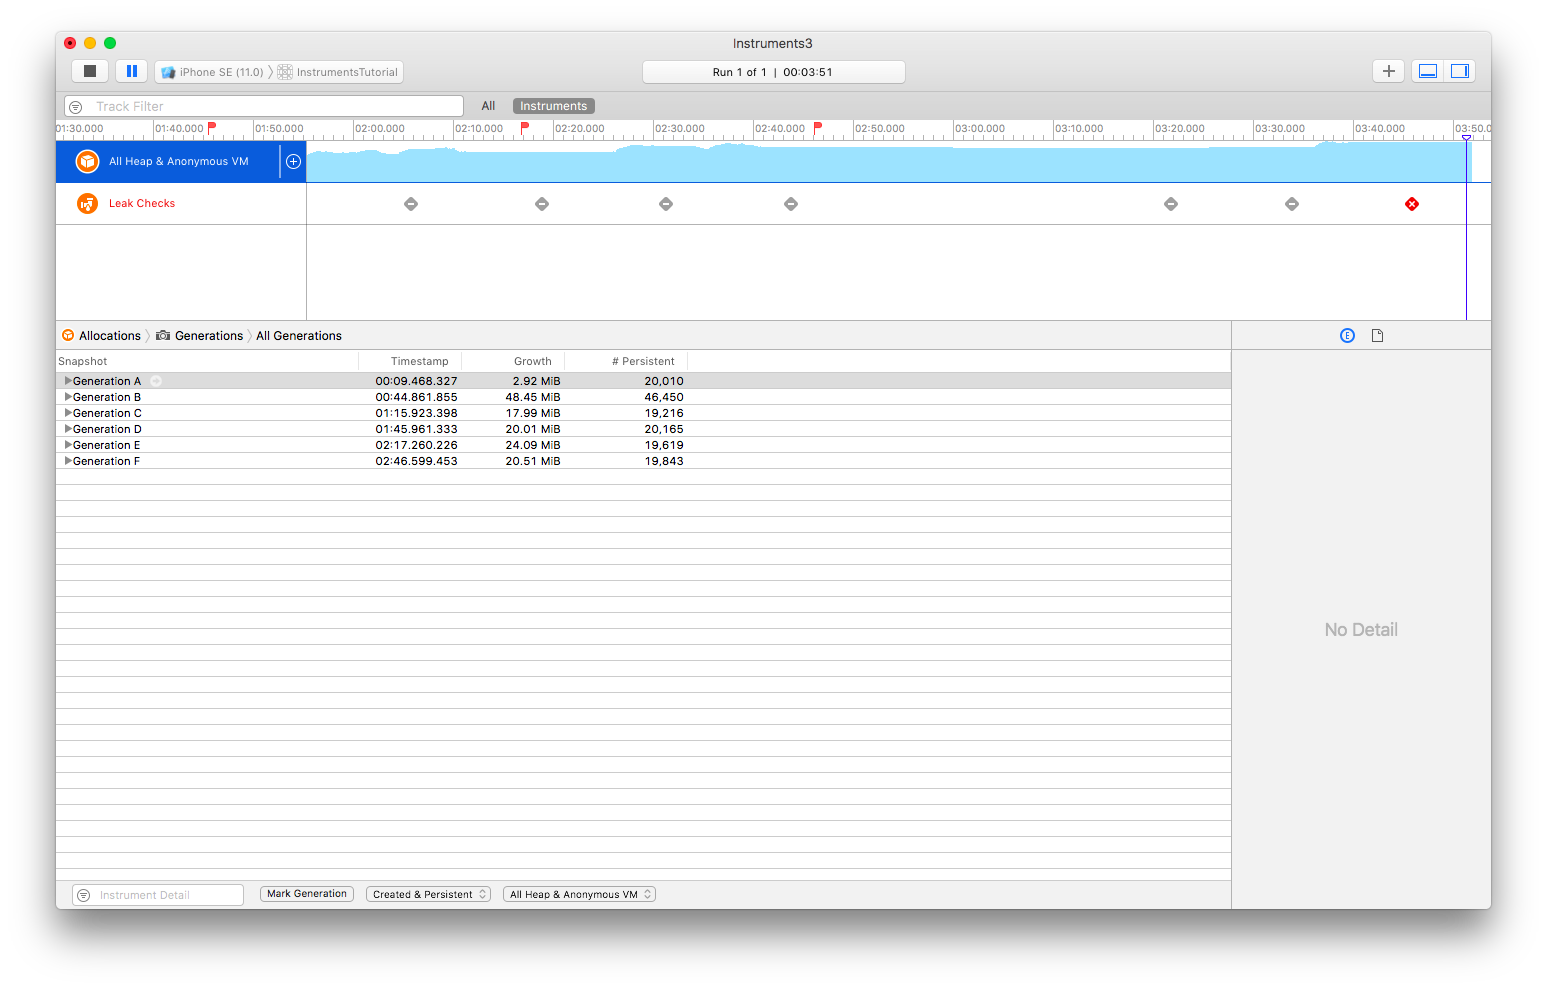Open the Leak Checks track label

[x=142, y=203]
